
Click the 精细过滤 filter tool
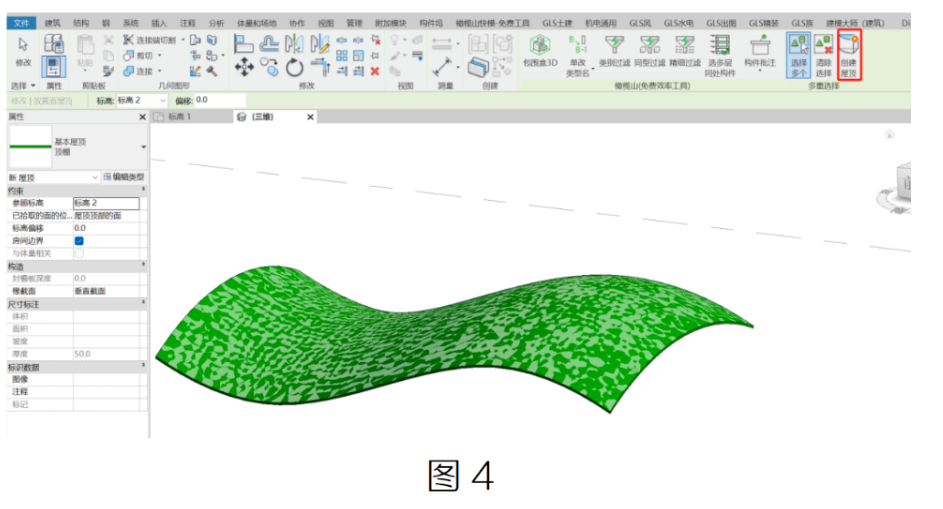684,51
